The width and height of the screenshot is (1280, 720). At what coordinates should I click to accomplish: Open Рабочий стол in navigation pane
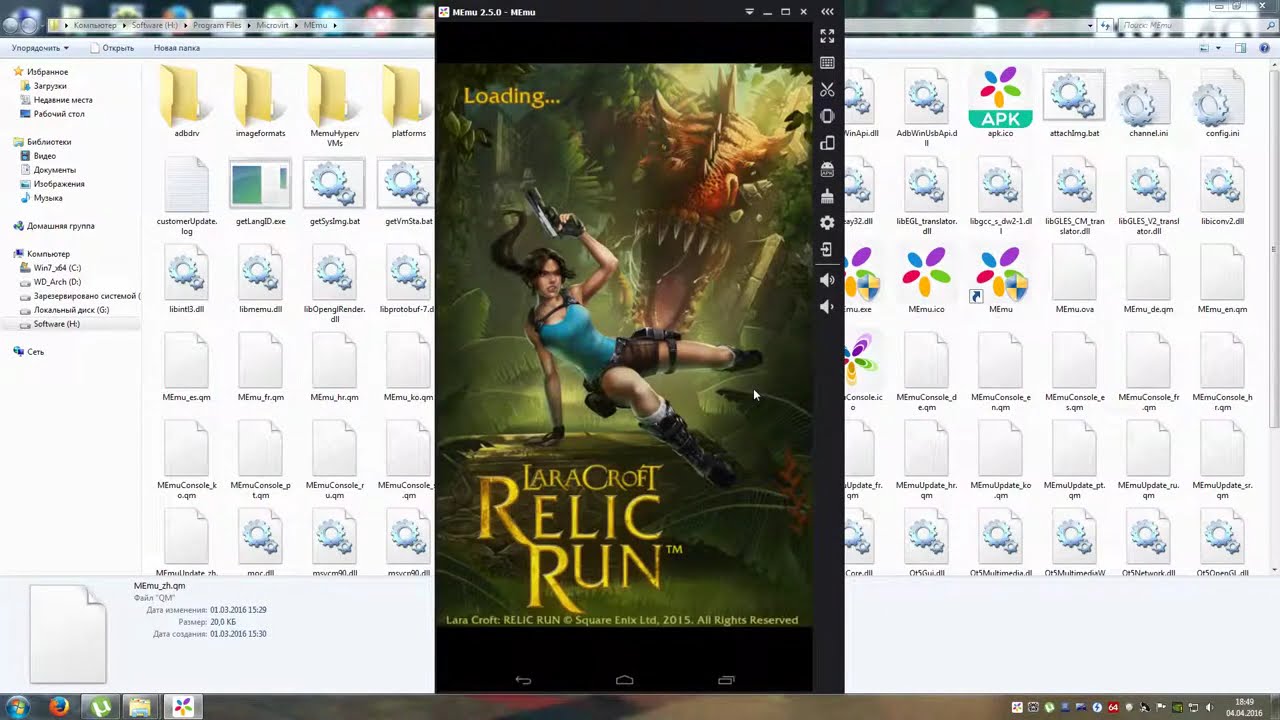(59, 114)
